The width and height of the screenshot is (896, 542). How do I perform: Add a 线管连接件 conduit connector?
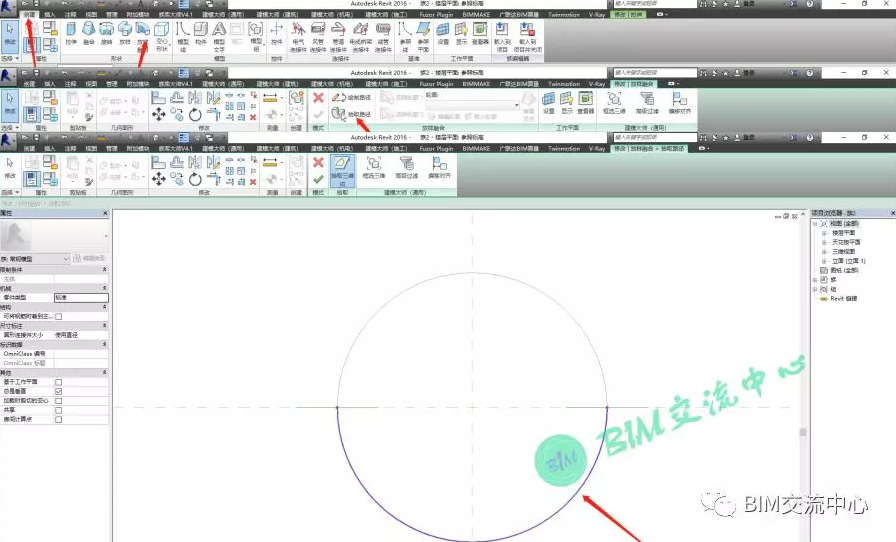tap(383, 37)
